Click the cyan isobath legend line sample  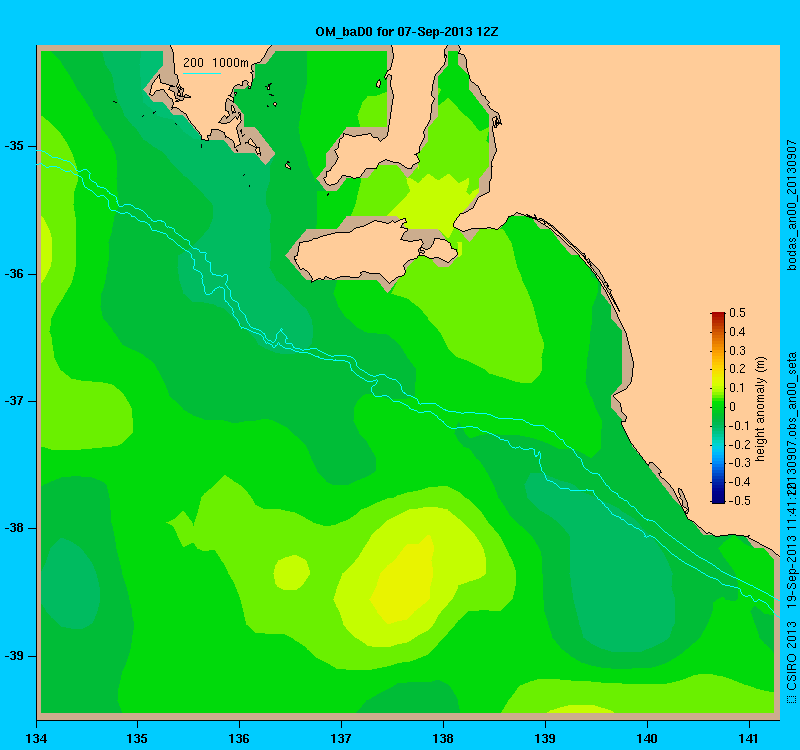coord(202,73)
